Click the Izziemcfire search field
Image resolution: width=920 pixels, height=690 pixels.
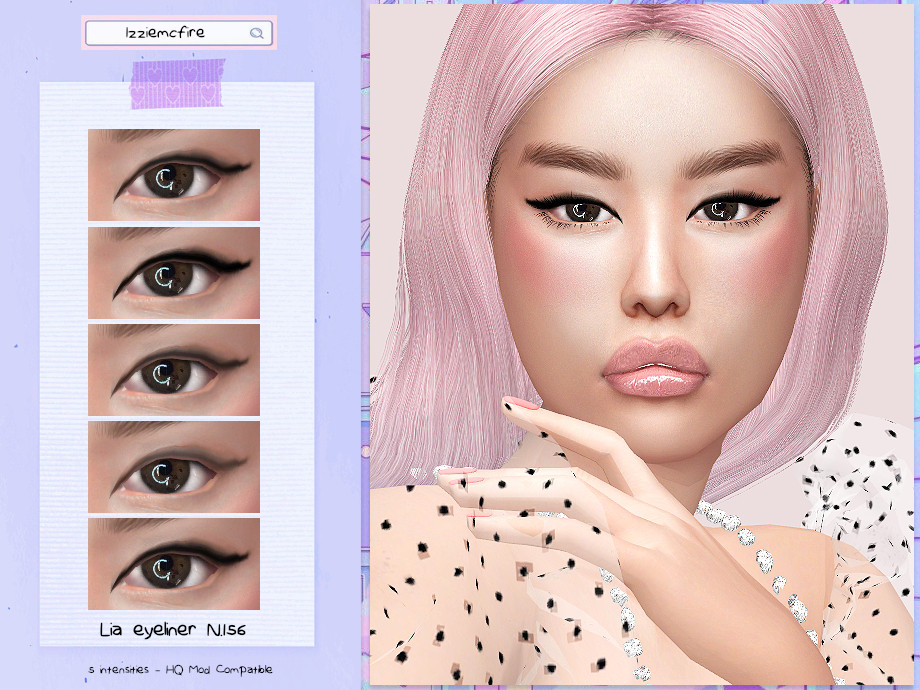click(x=165, y=34)
